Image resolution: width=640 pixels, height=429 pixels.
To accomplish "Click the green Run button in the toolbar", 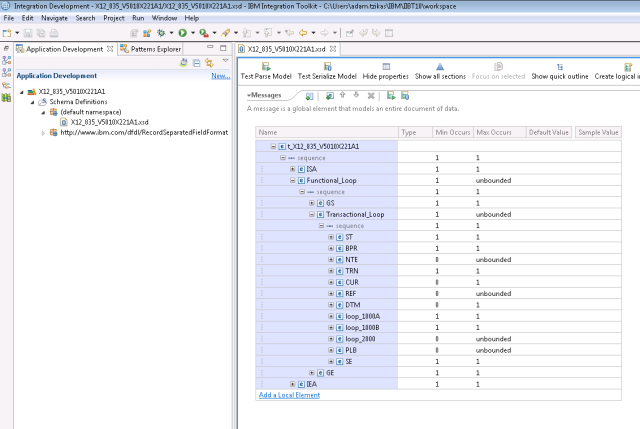I will click(182, 33).
